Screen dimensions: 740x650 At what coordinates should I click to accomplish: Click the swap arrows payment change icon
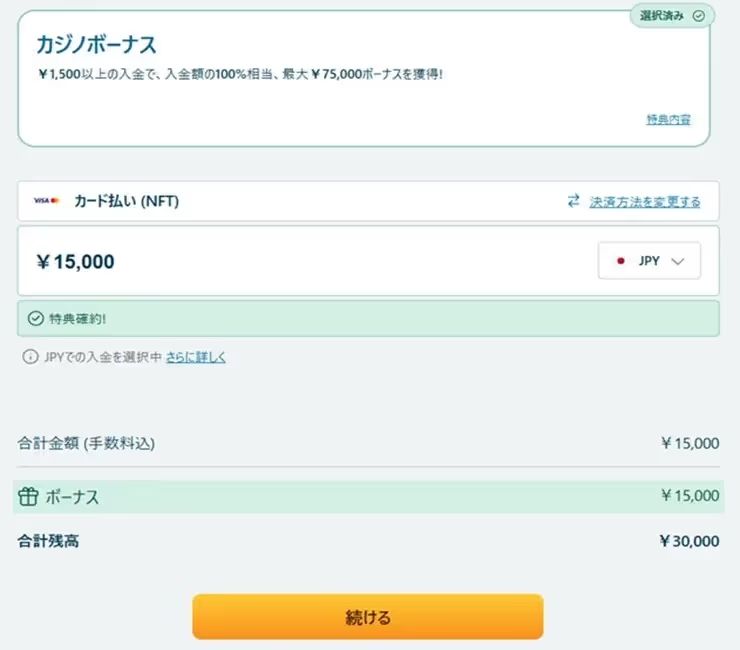pos(573,201)
